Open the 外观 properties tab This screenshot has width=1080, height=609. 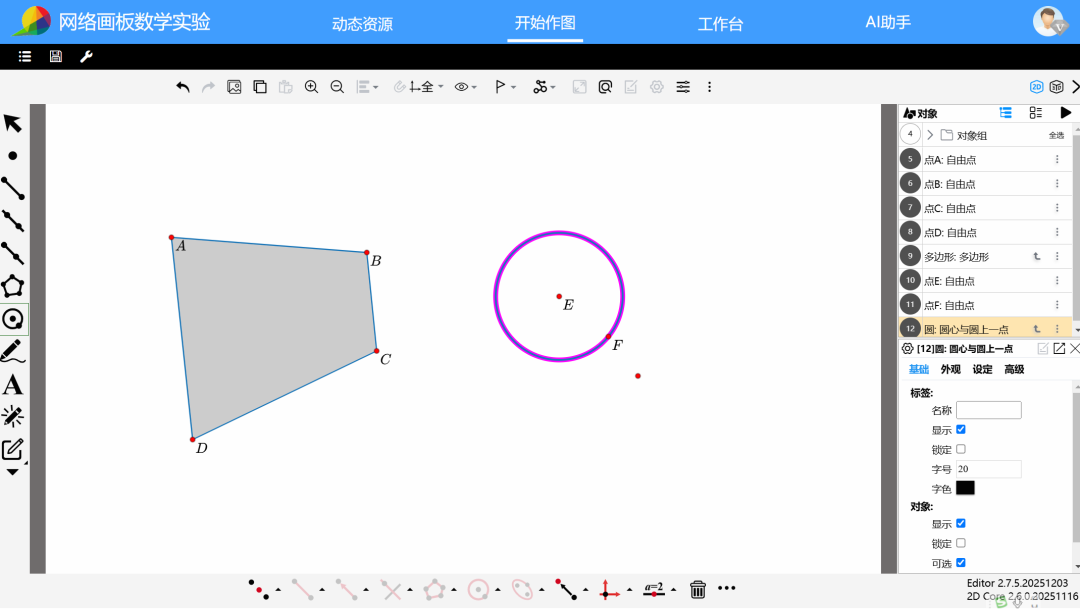point(950,369)
